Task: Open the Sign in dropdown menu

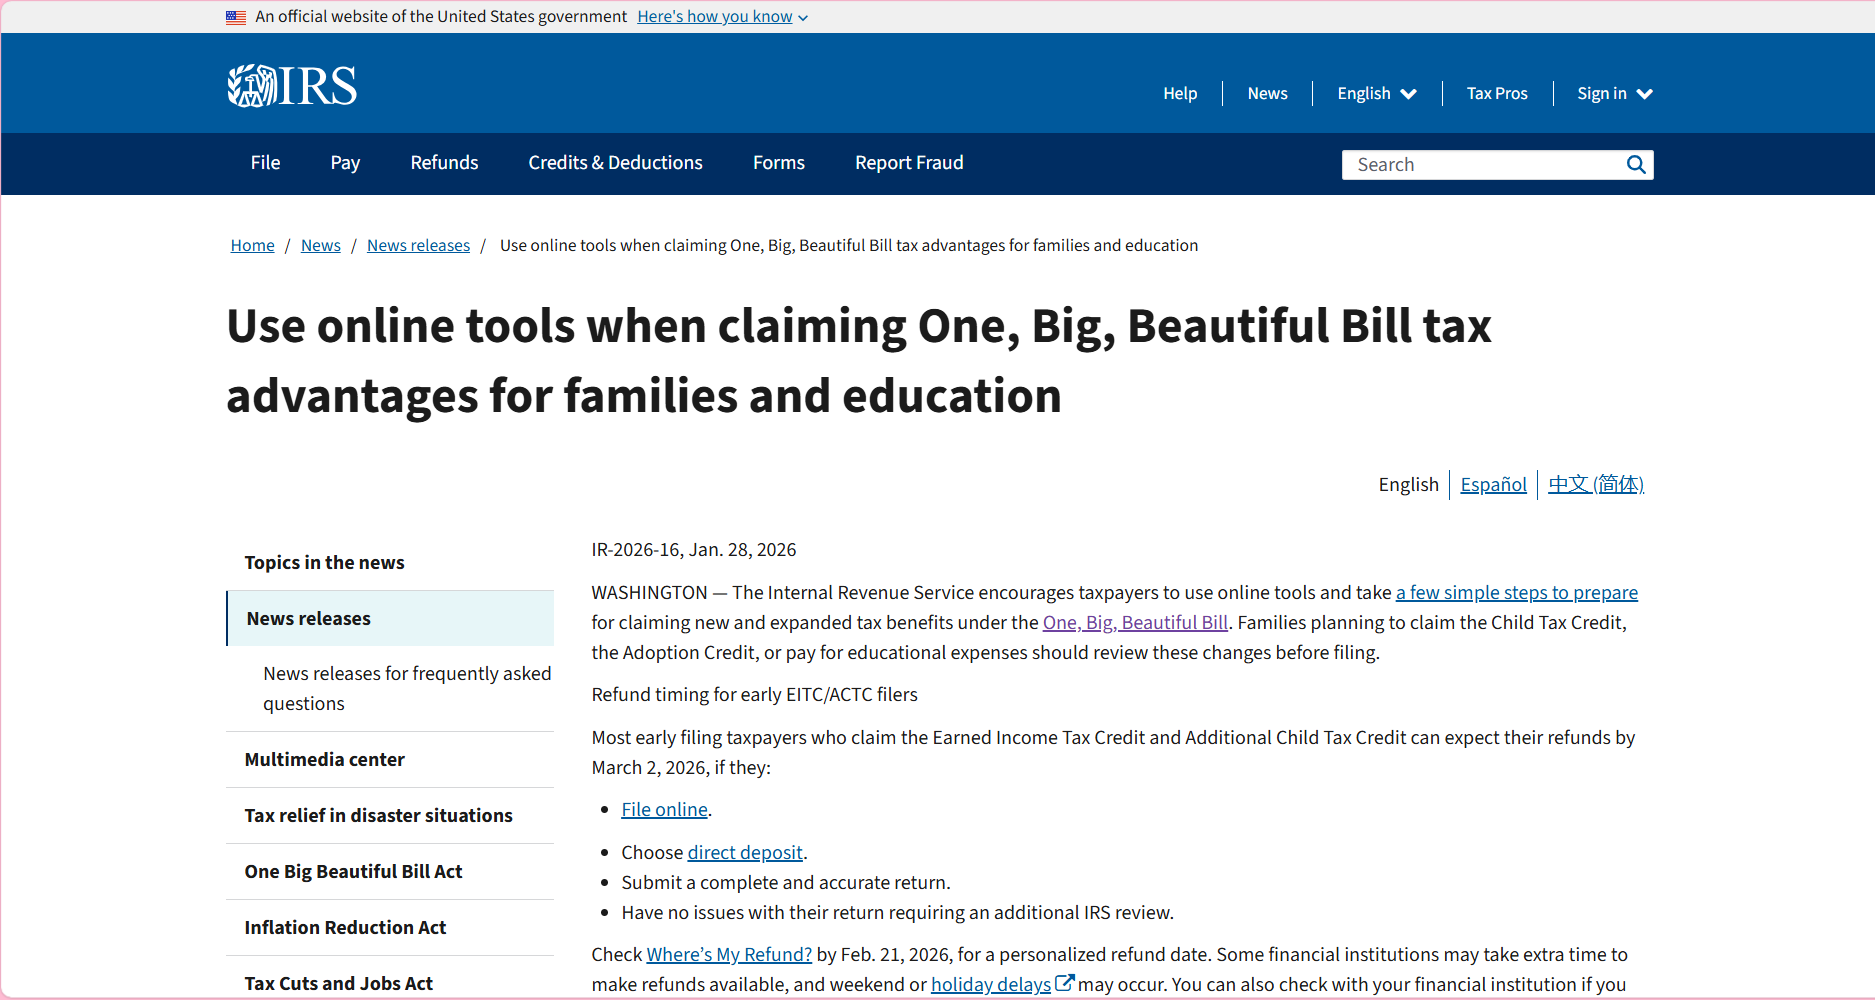Action: click(1613, 93)
